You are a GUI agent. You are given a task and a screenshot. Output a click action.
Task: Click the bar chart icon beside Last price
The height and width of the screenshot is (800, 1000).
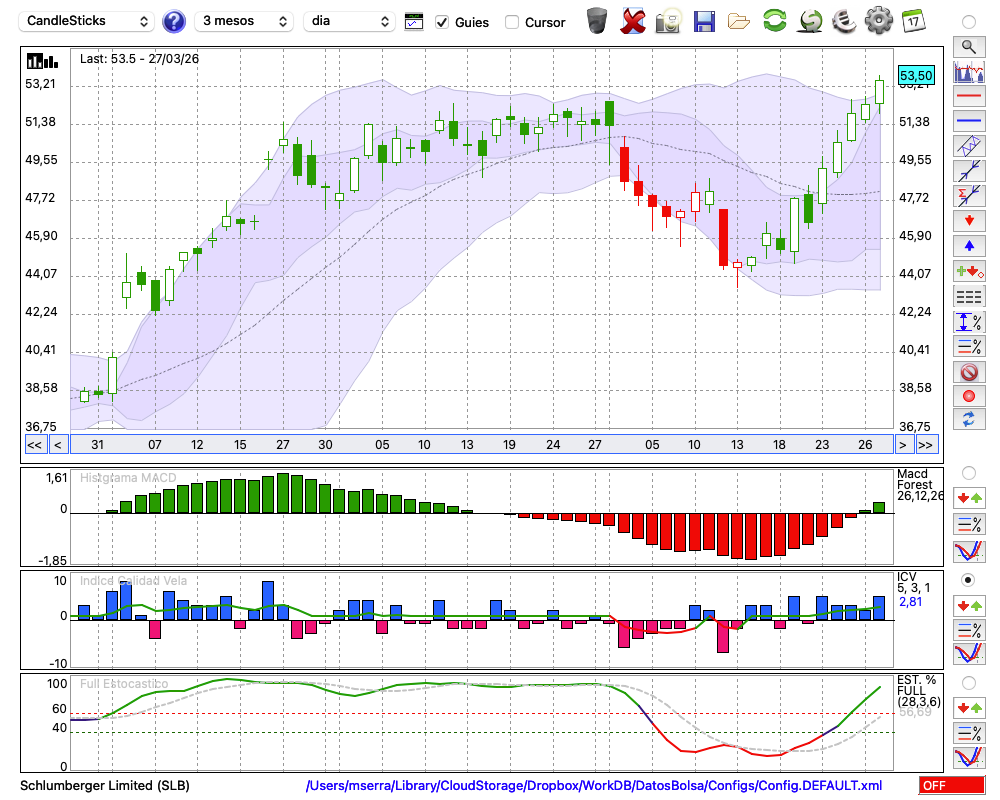(42, 61)
